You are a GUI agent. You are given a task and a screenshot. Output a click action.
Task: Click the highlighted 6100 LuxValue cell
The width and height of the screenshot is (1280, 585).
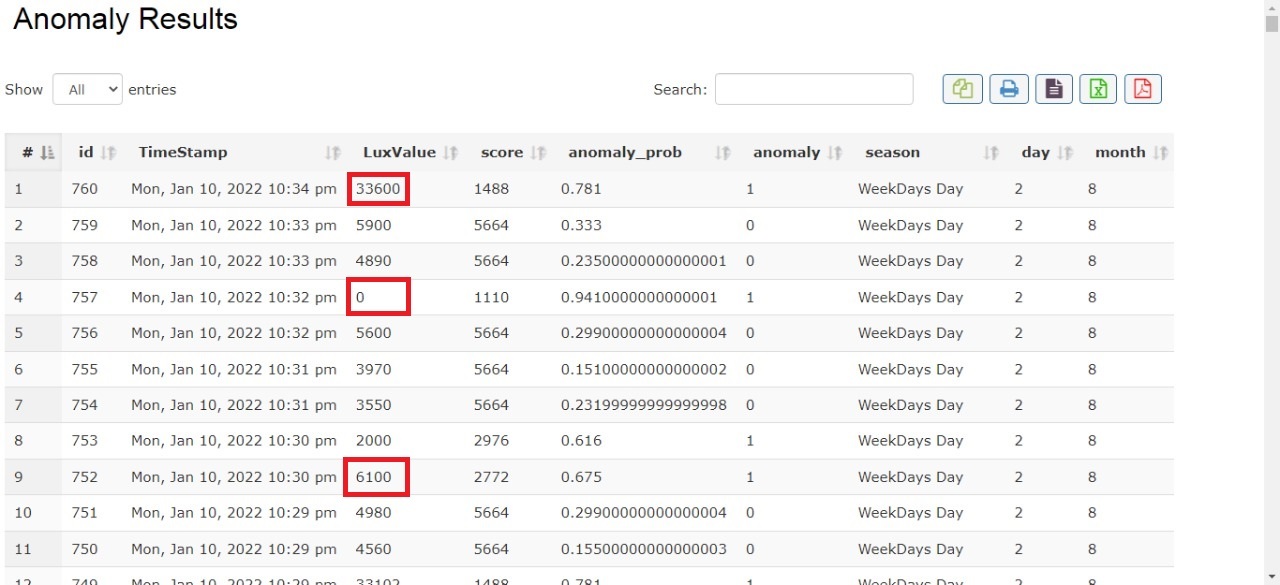coord(375,477)
